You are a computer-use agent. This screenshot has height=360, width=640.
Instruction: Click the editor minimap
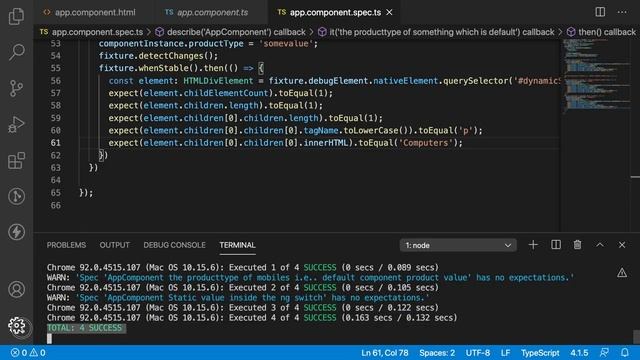(x=596, y=76)
